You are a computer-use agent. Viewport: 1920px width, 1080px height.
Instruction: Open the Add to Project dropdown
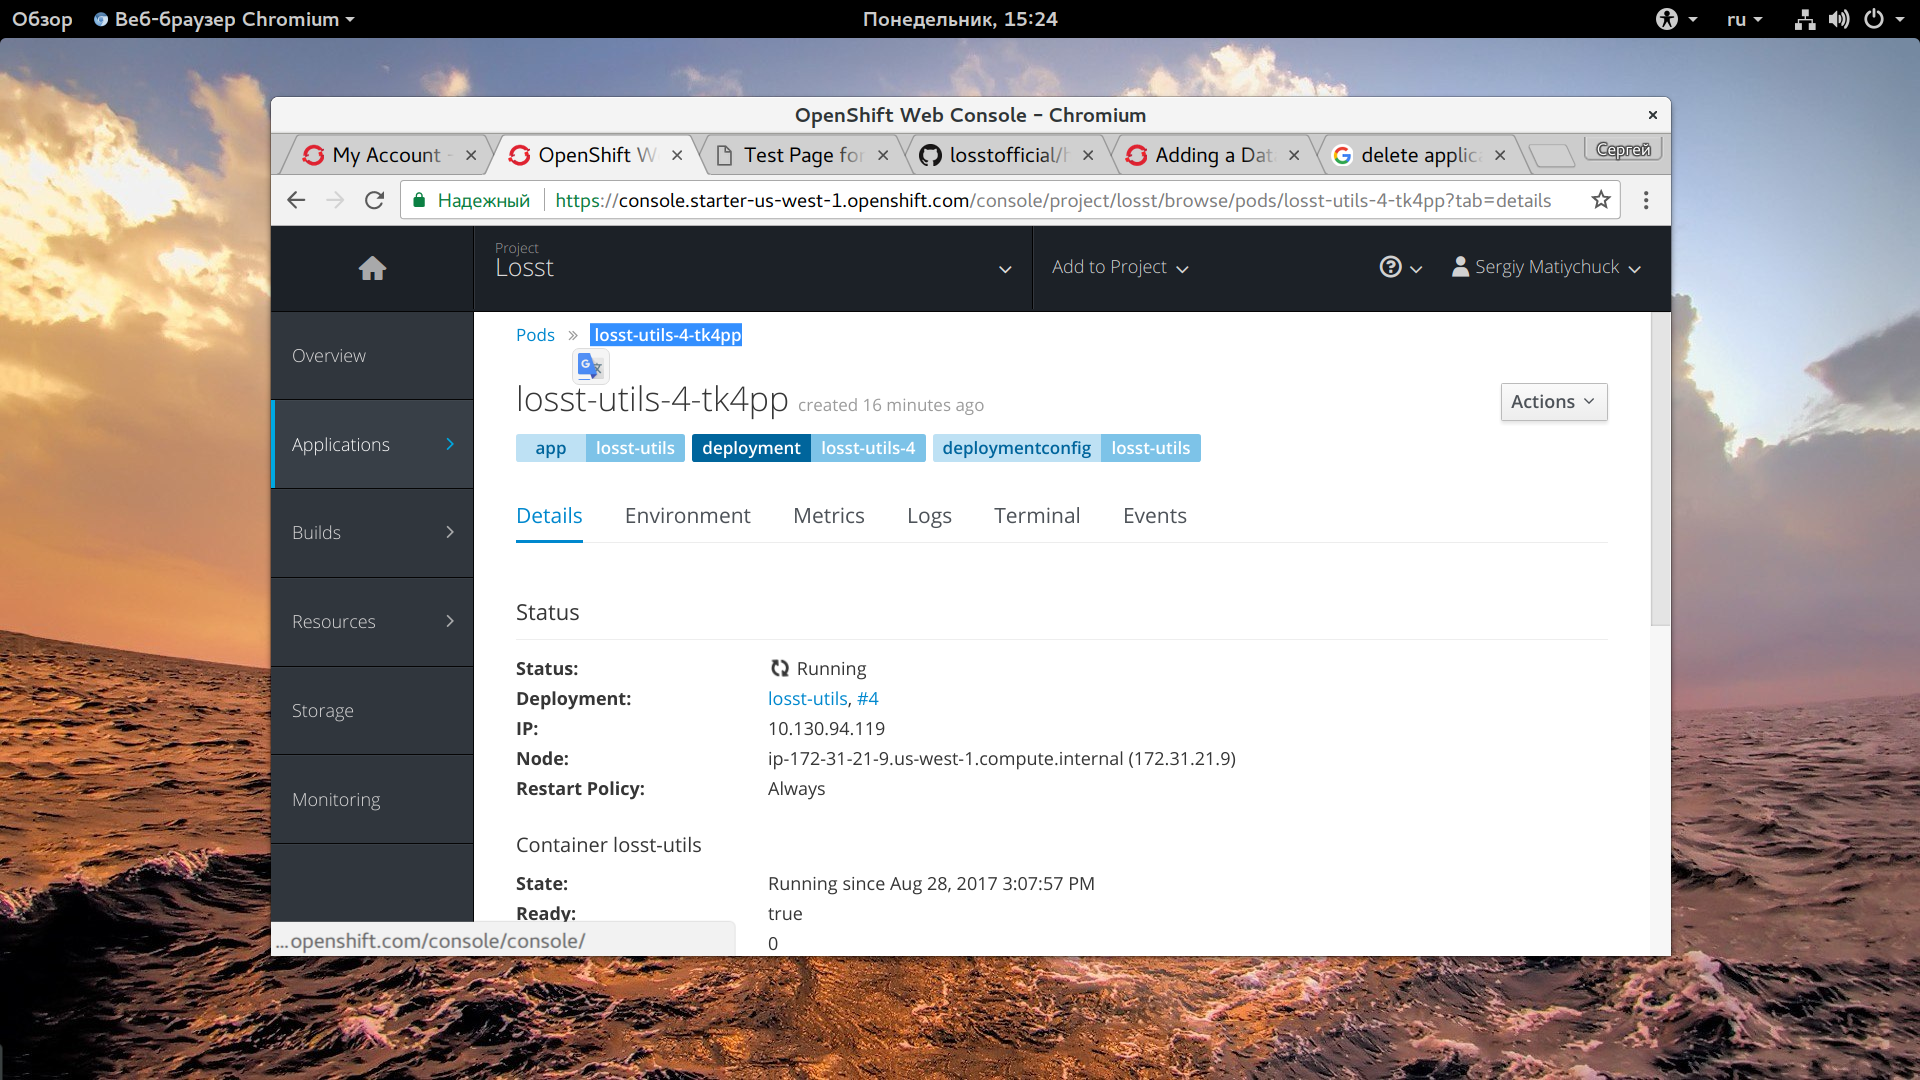tap(1119, 267)
